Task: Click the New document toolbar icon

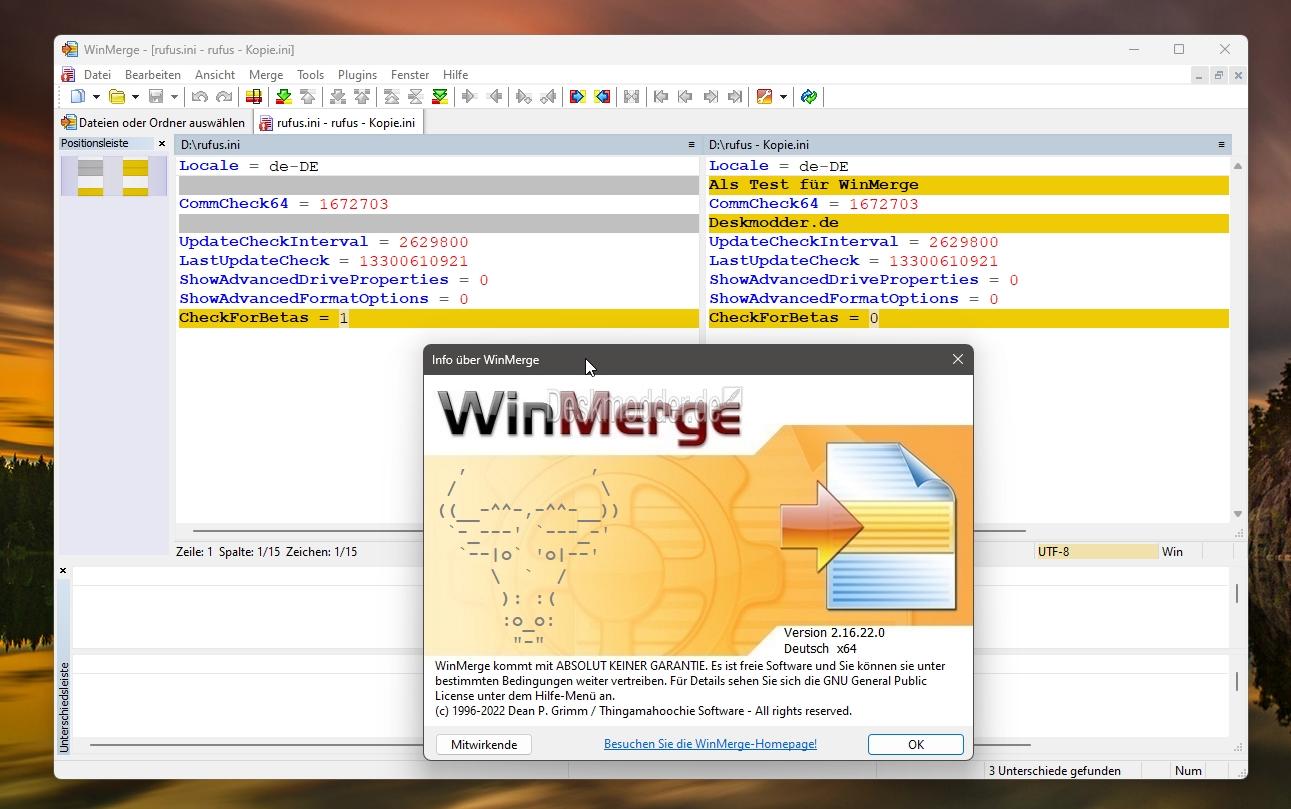Action: click(x=78, y=97)
